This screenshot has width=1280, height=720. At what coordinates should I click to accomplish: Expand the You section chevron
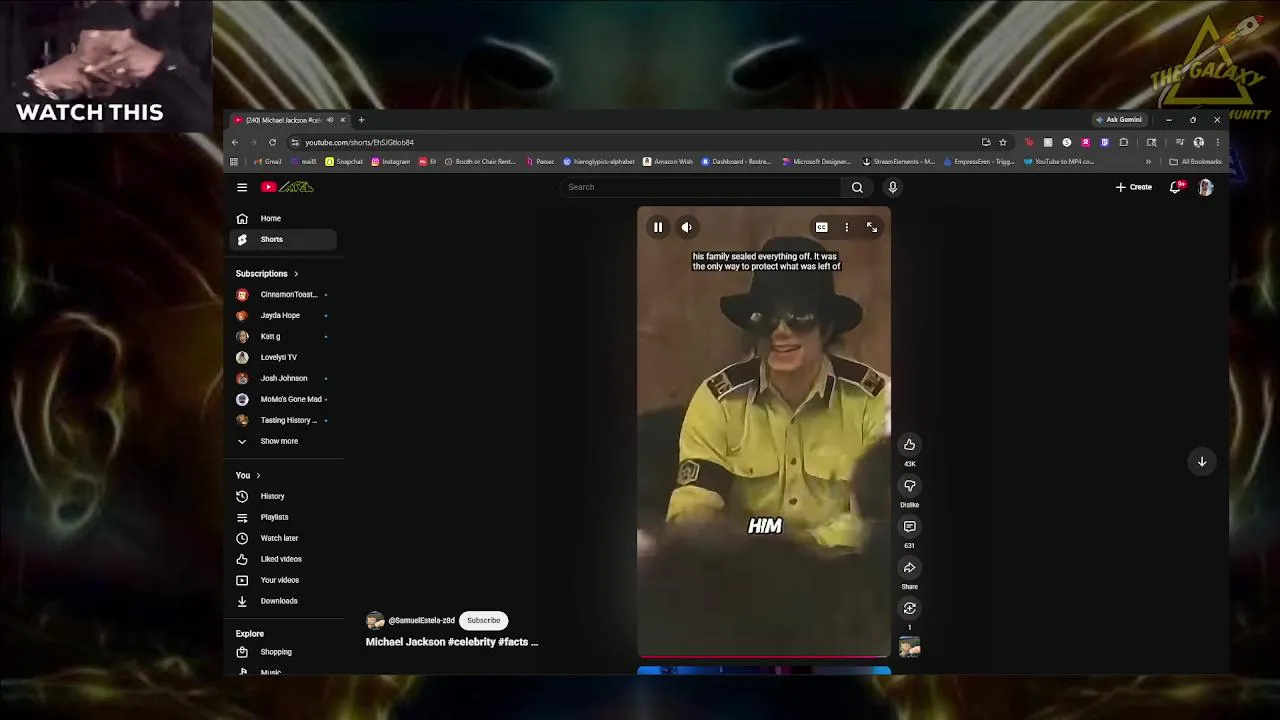coord(258,476)
